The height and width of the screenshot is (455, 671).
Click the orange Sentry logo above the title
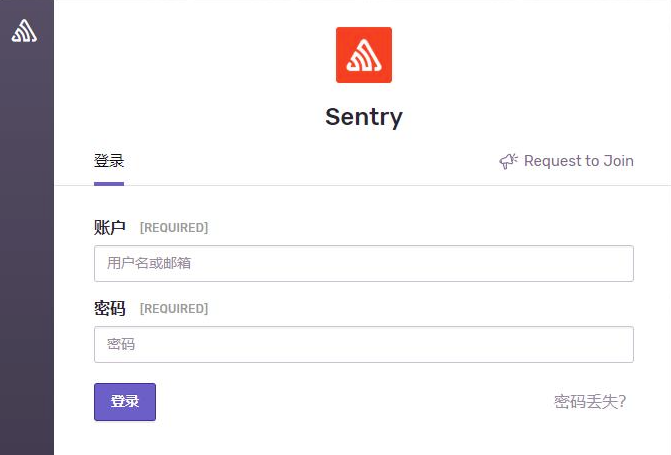pos(364,55)
